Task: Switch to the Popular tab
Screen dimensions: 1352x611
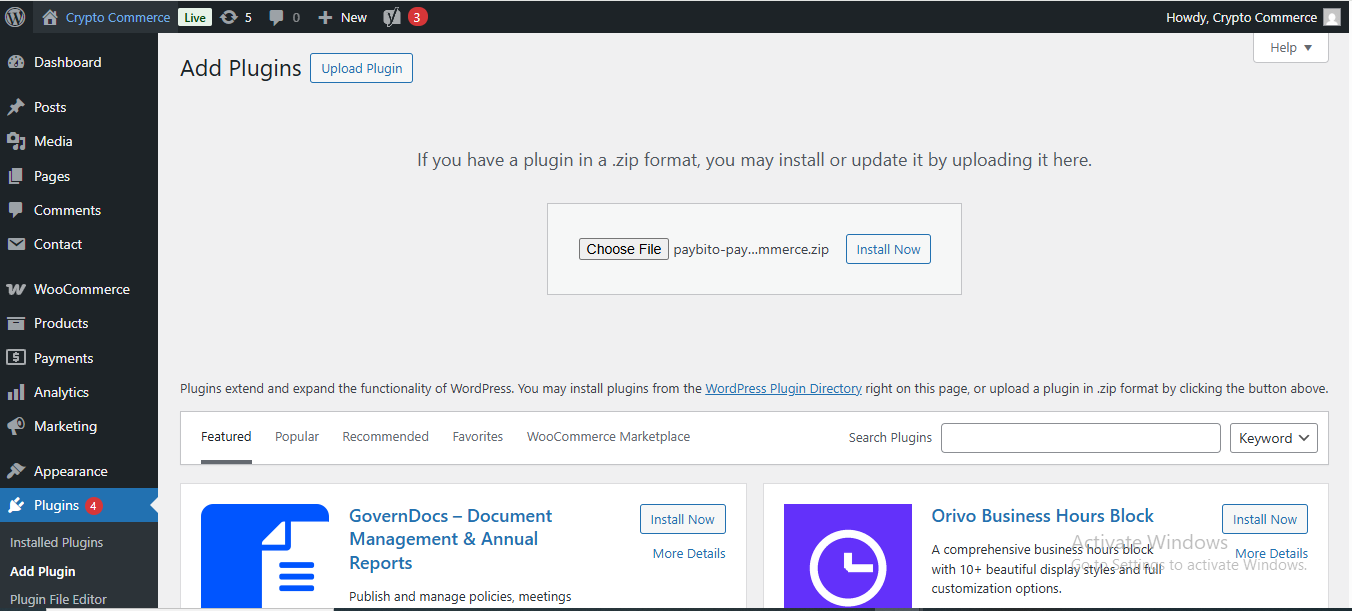Action: point(297,437)
